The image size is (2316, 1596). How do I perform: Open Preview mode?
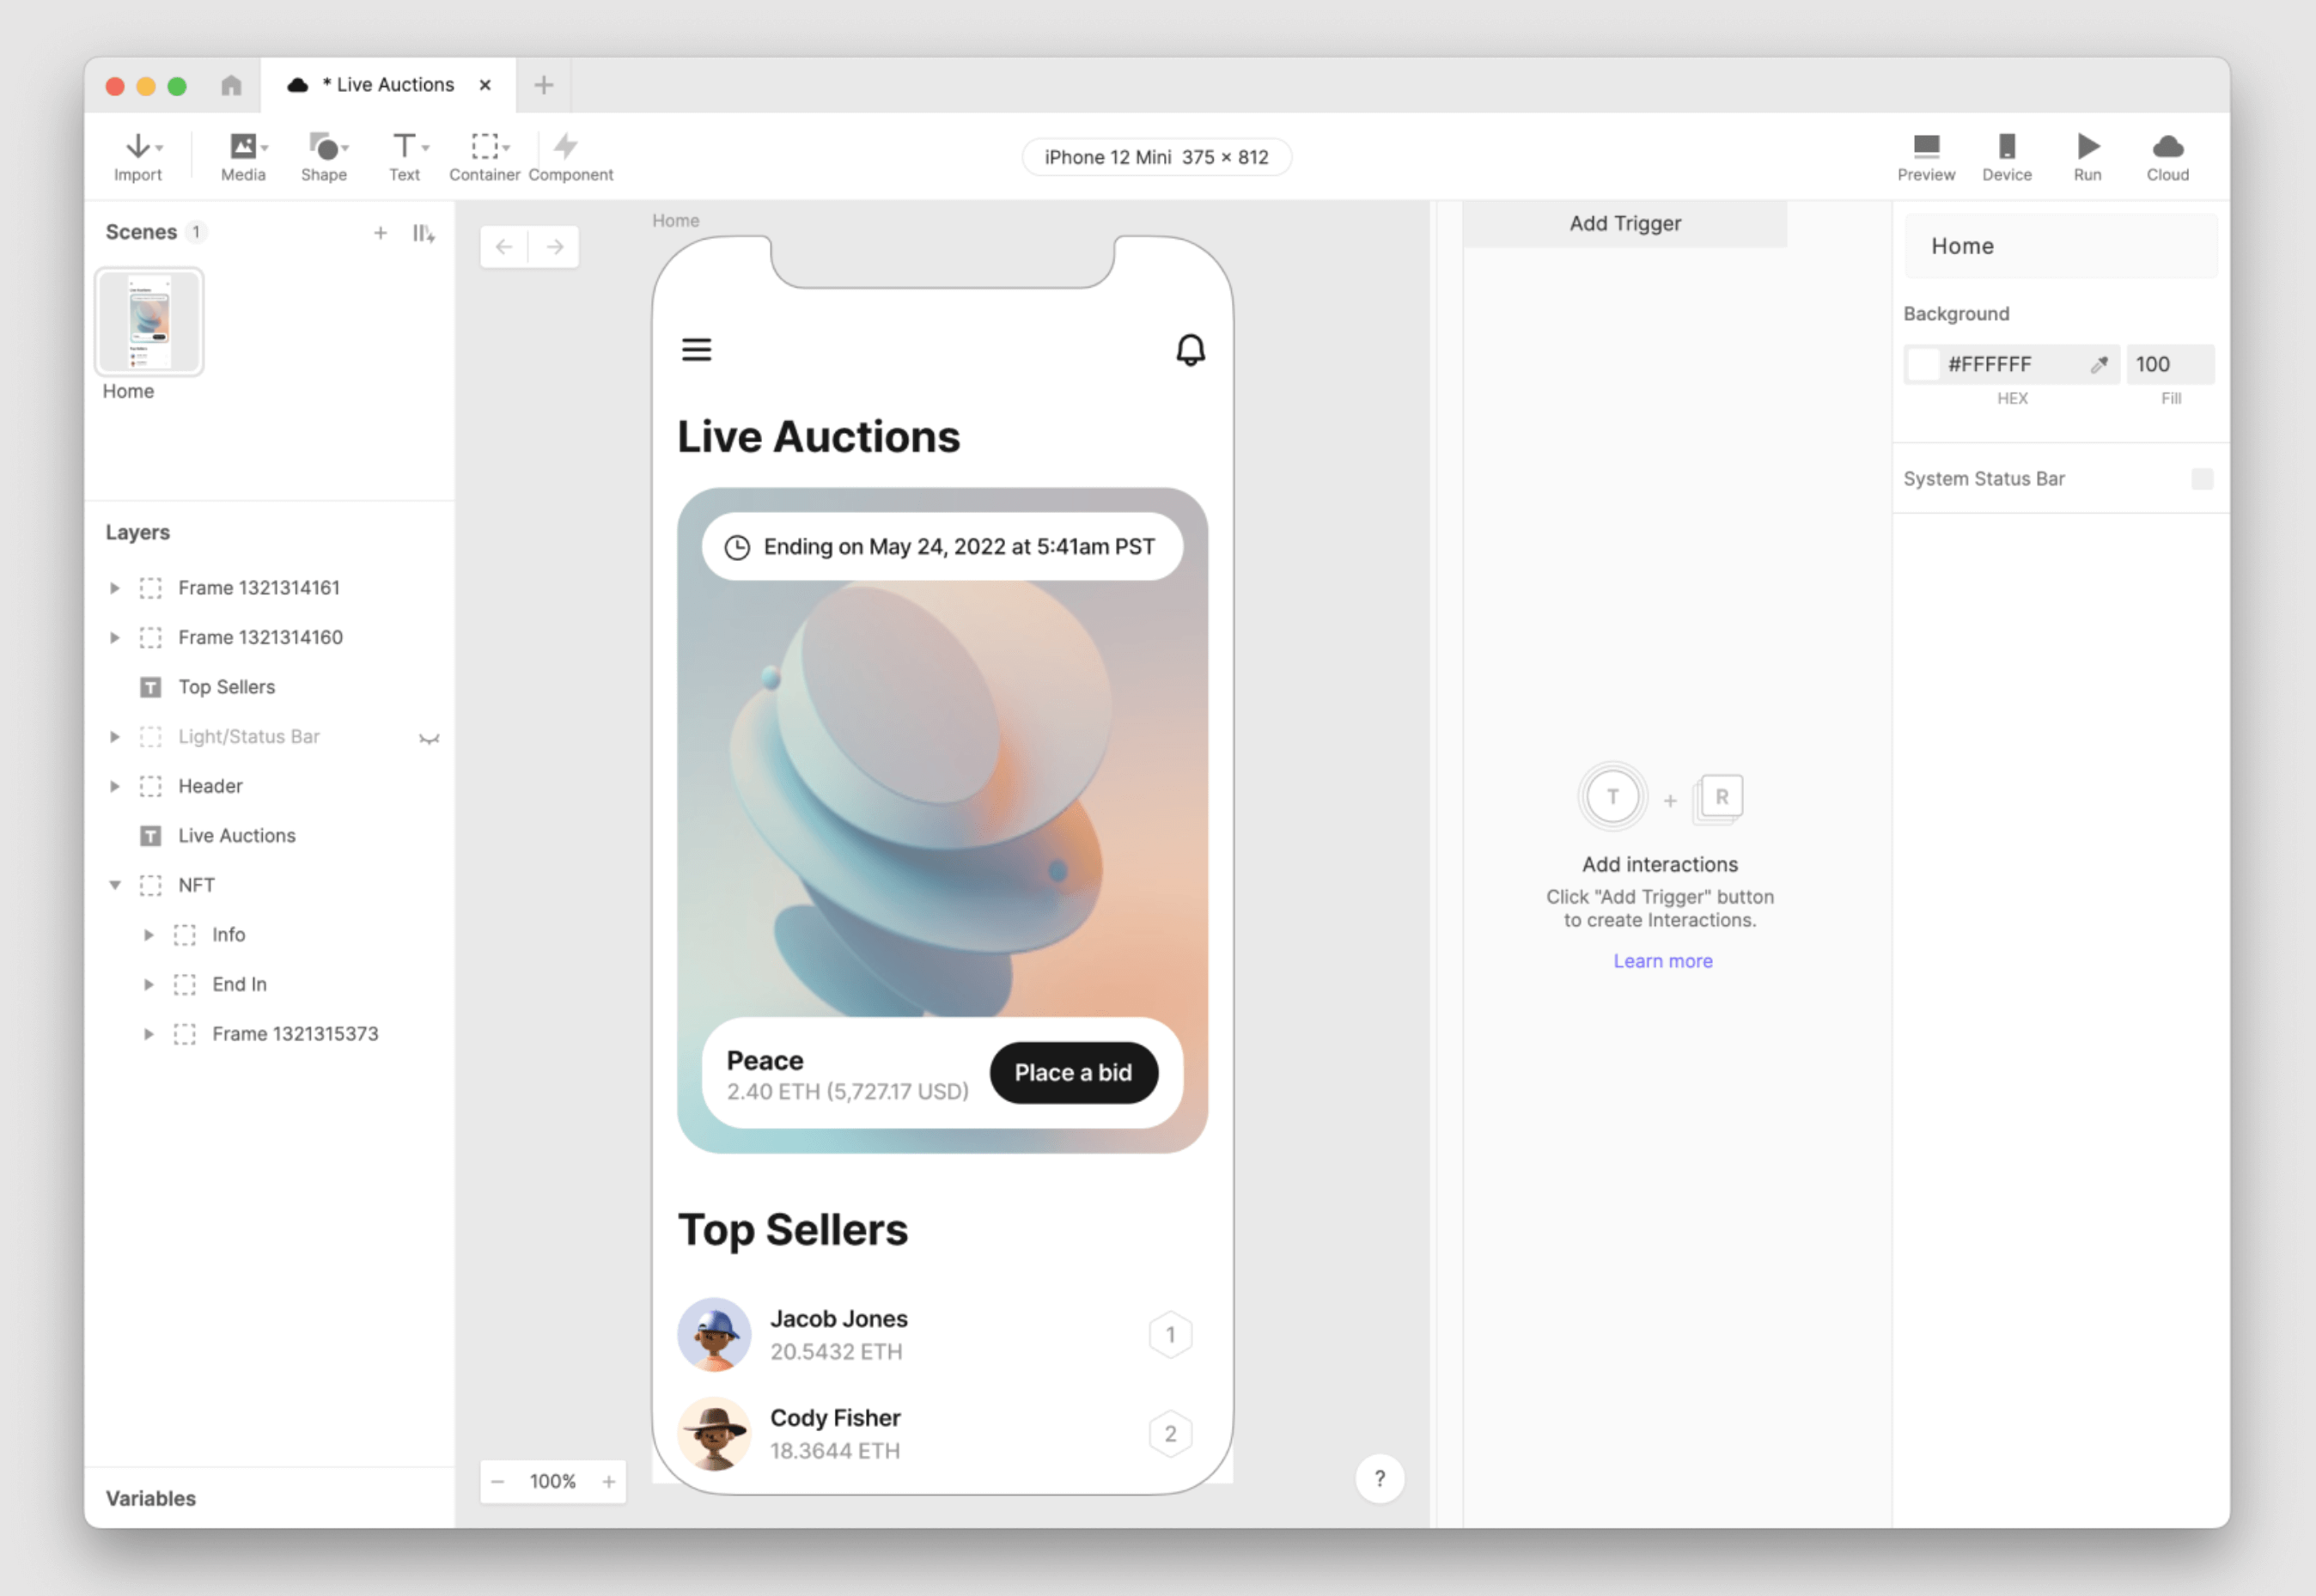pos(1926,157)
